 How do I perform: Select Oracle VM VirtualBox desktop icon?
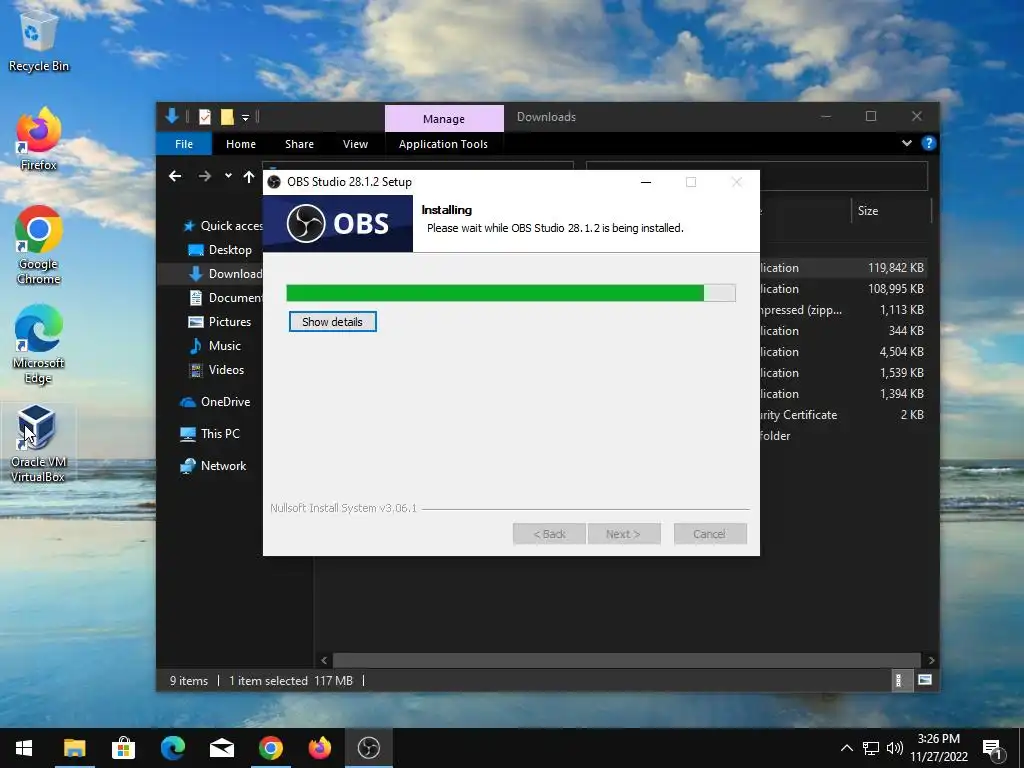click(x=38, y=444)
